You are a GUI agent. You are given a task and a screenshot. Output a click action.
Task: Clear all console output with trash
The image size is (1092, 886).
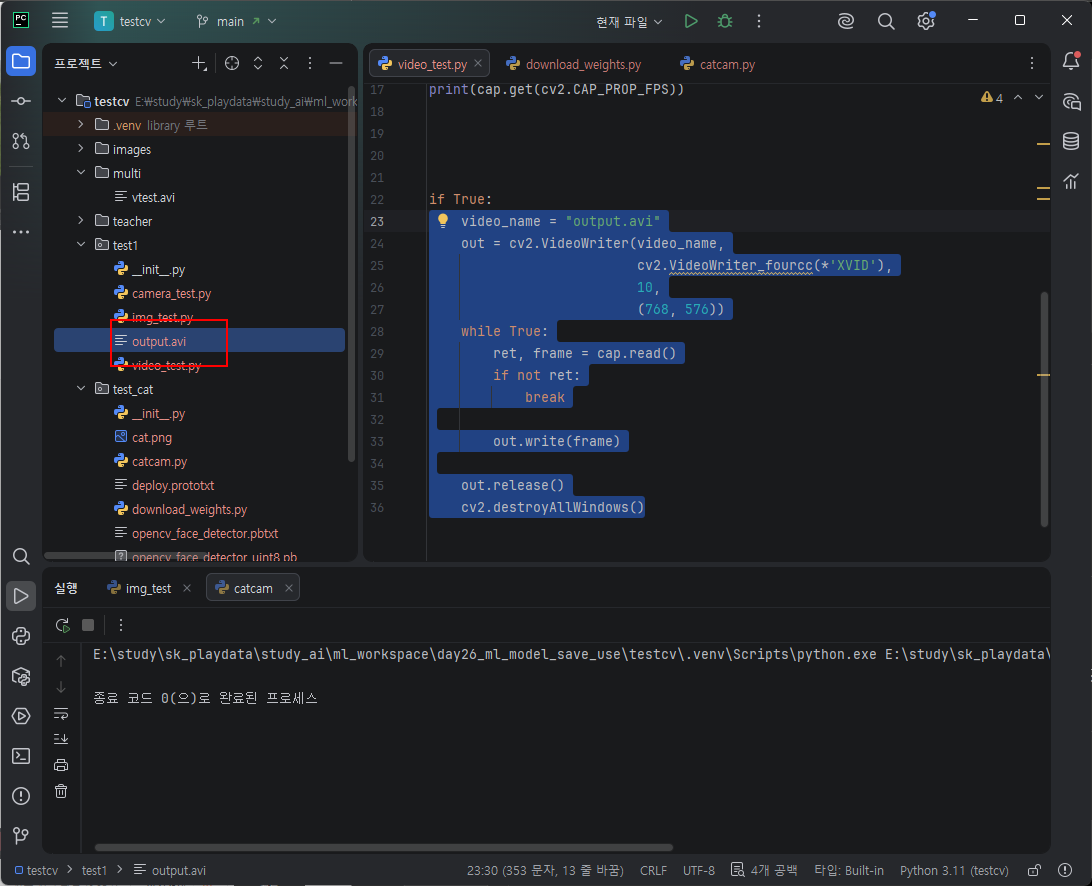click(x=61, y=791)
